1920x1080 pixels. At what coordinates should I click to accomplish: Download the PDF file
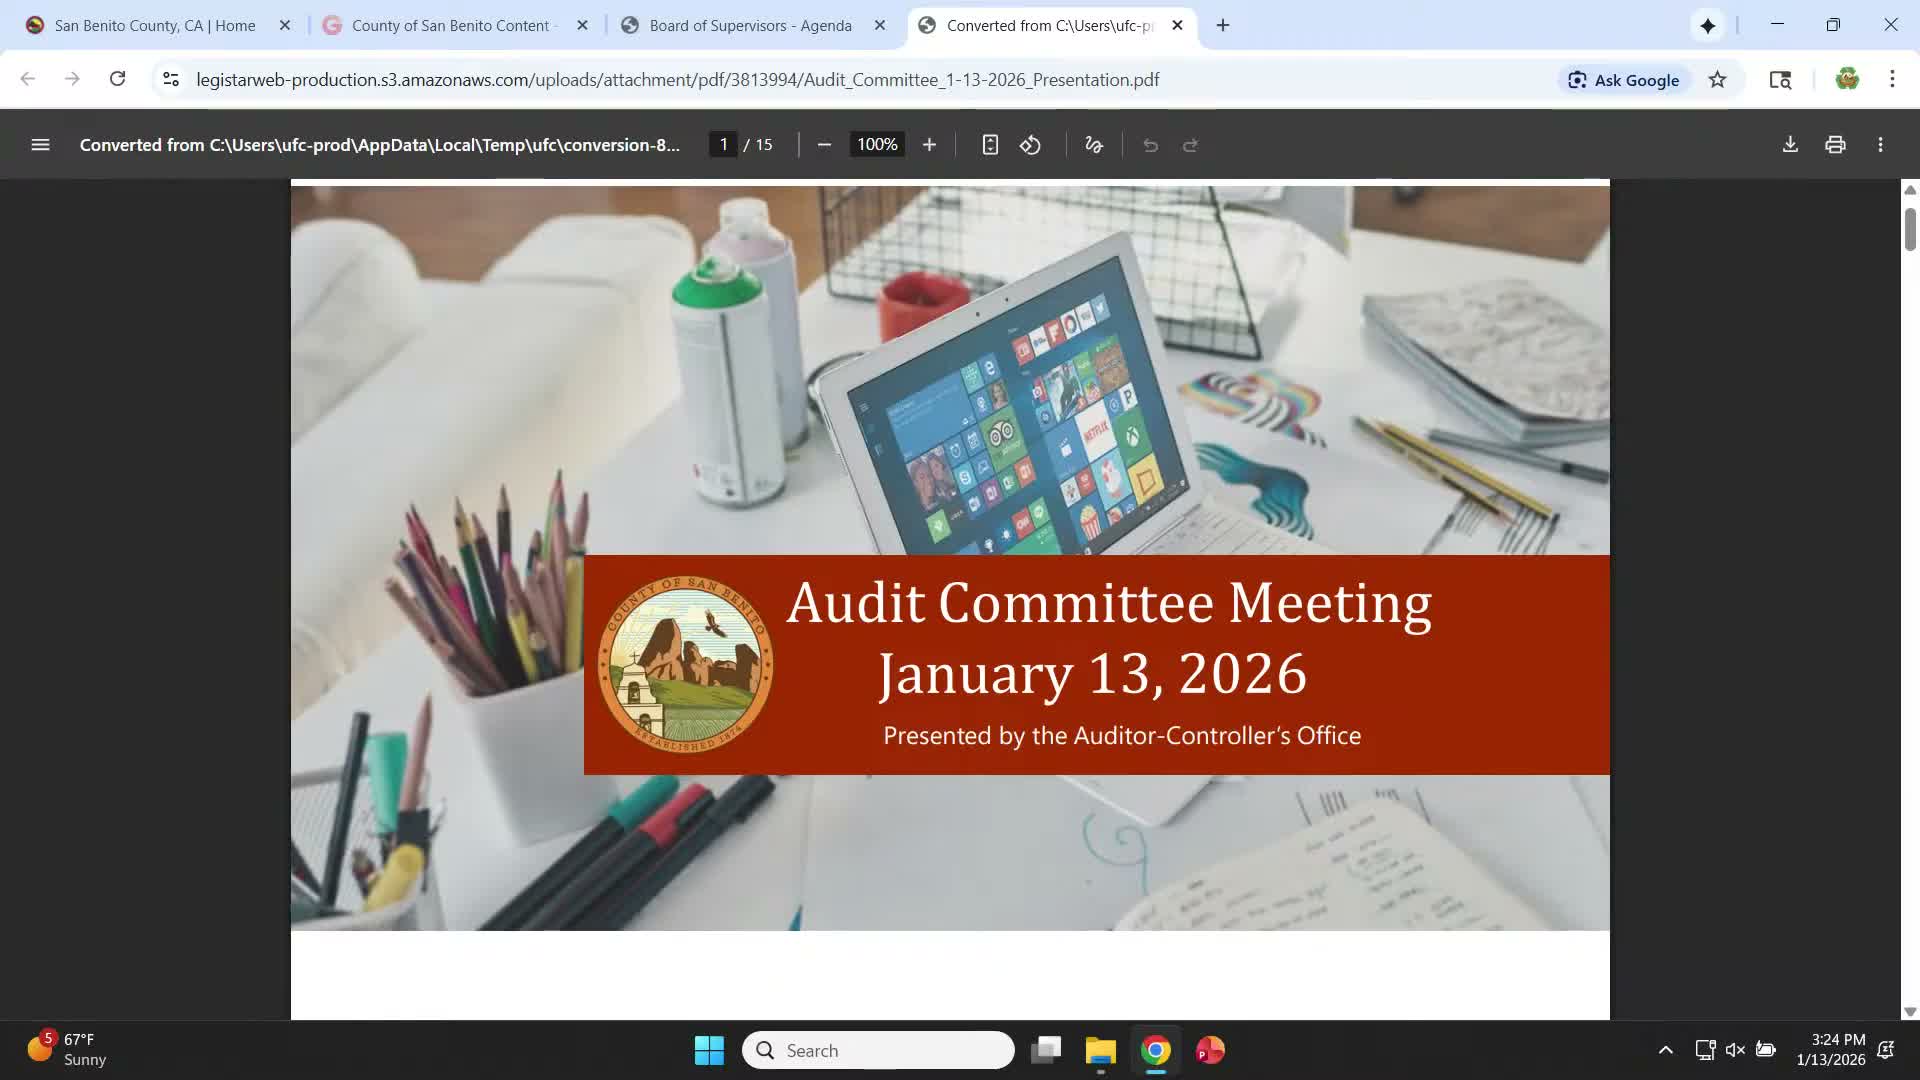coord(1790,145)
